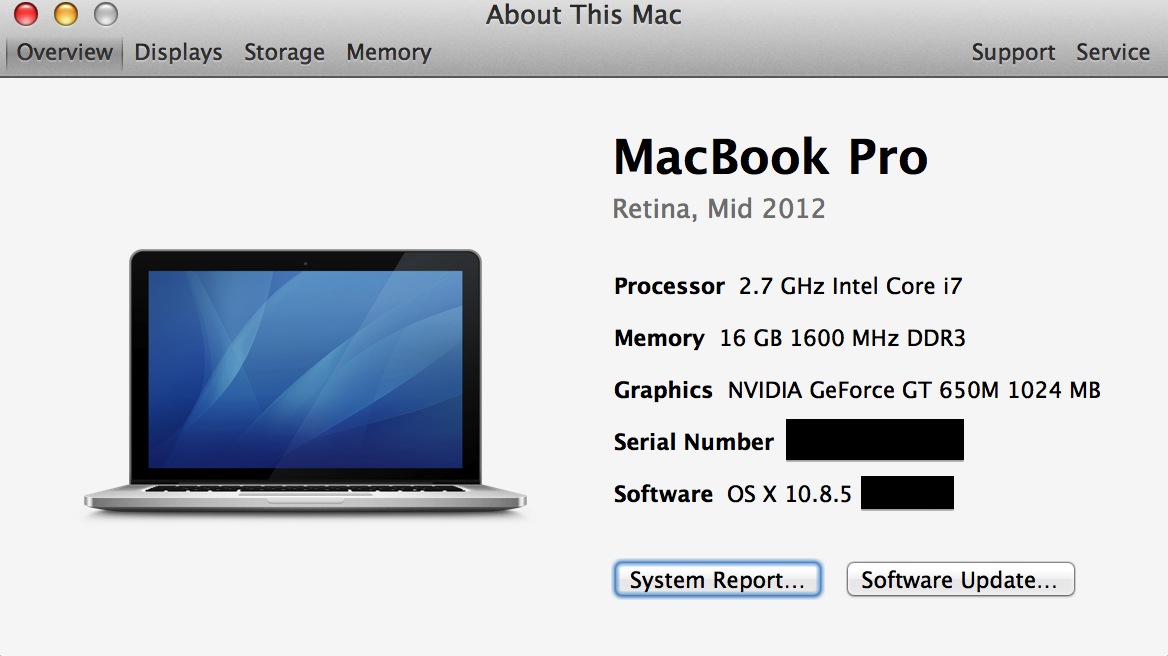Open the Storage tab
This screenshot has width=1168, height=656.
click(x=285, y=52)
